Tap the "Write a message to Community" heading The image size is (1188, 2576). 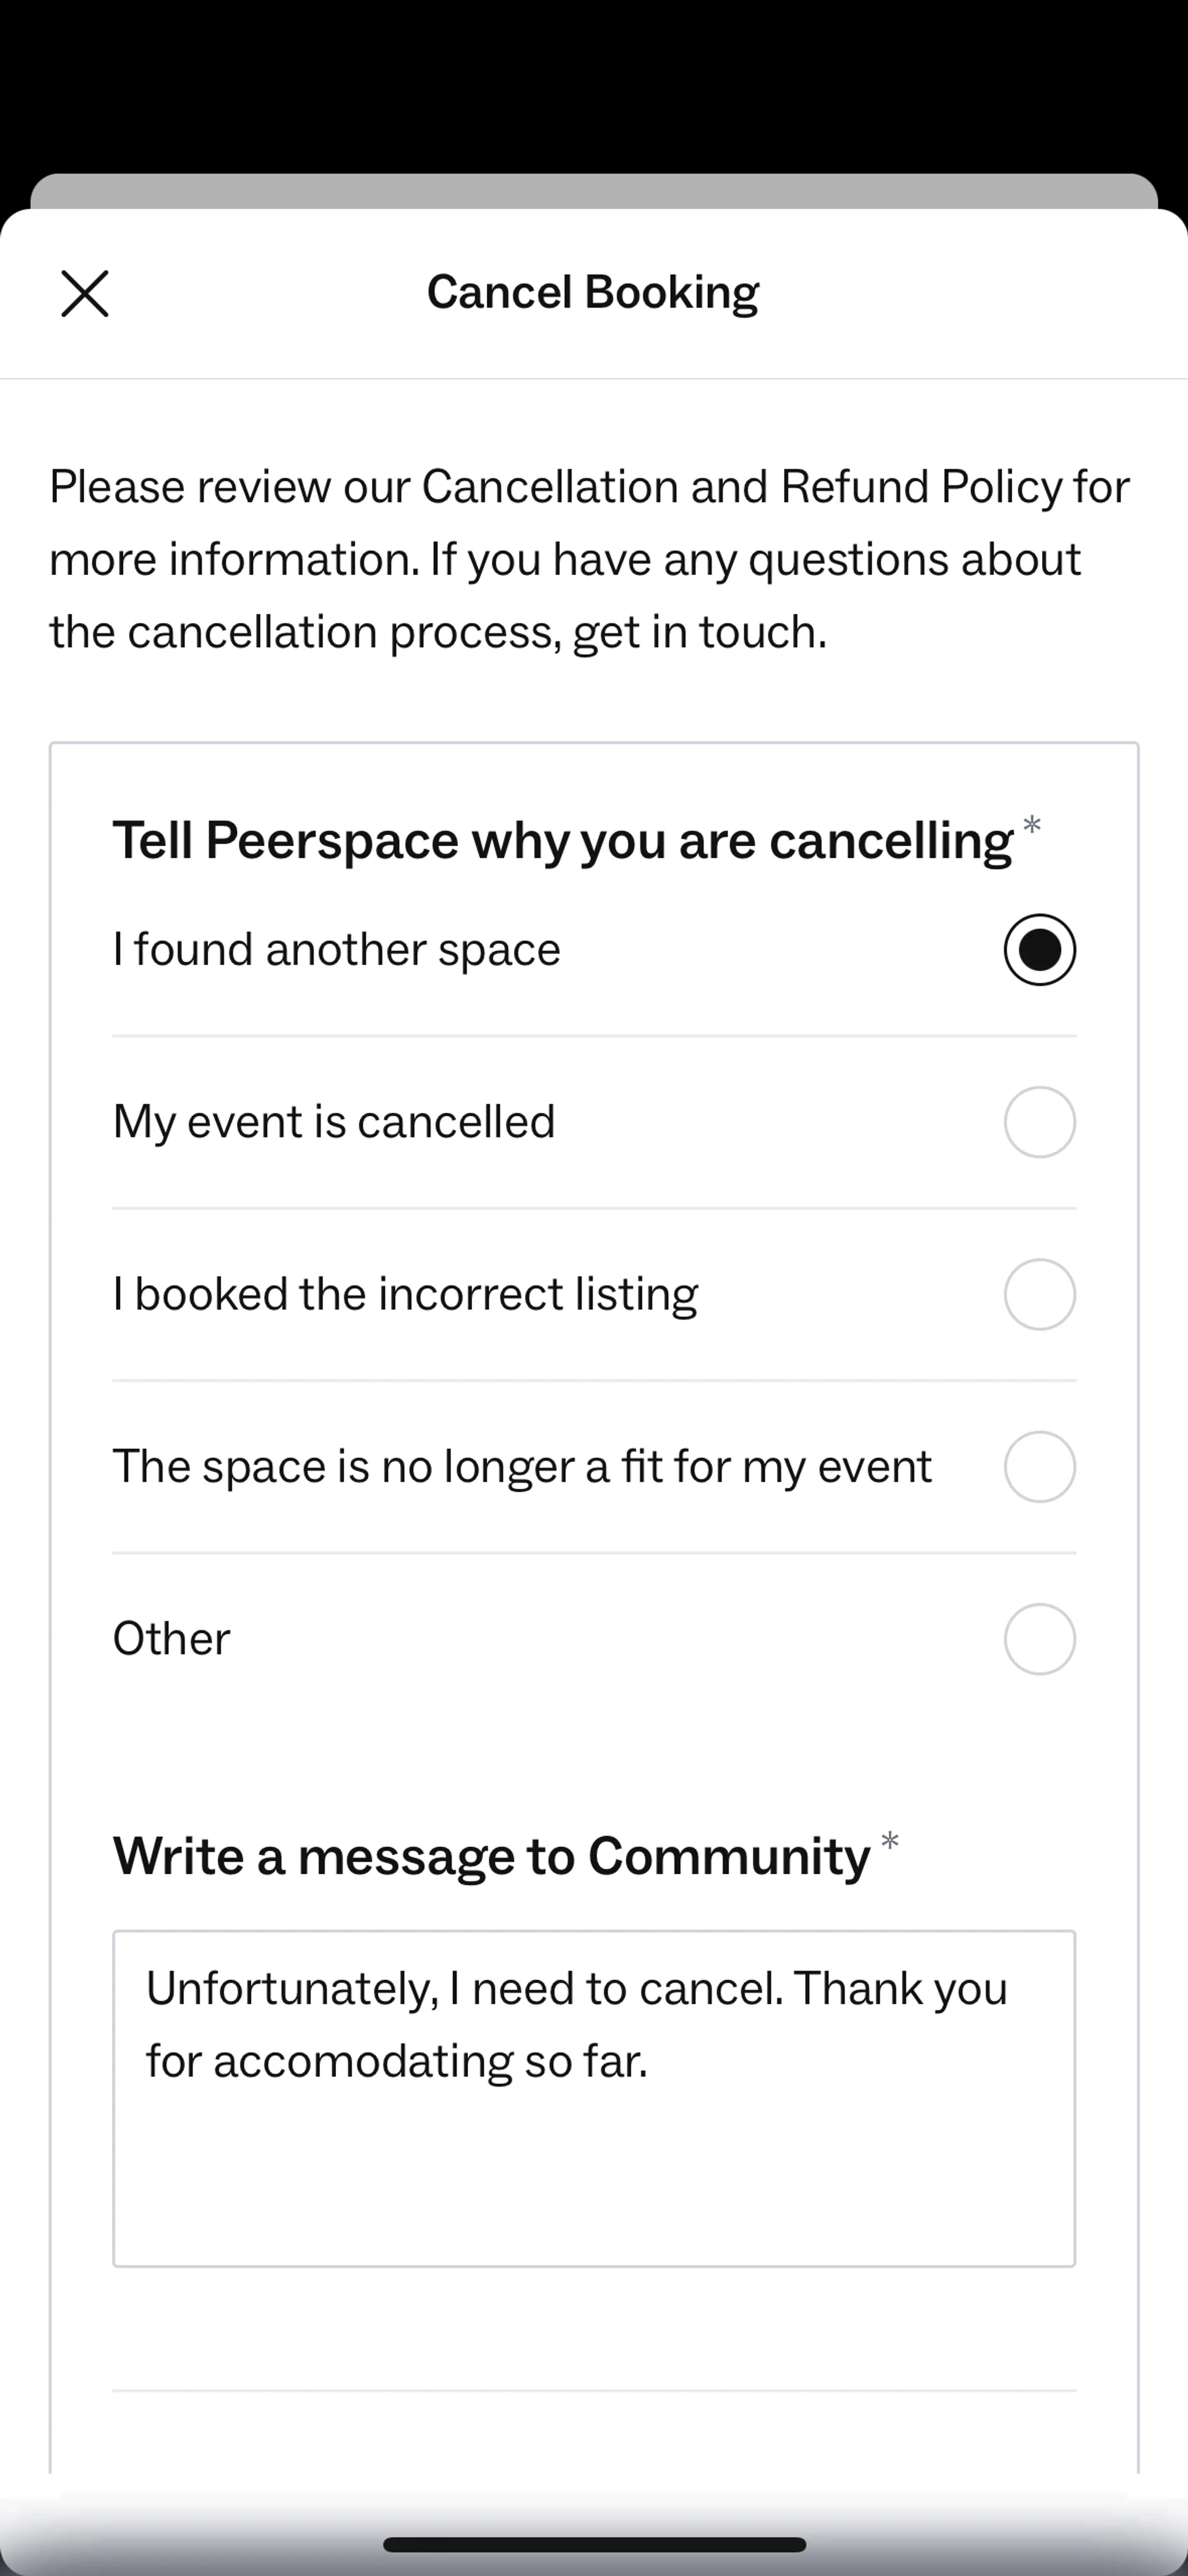pos(491,1856)
